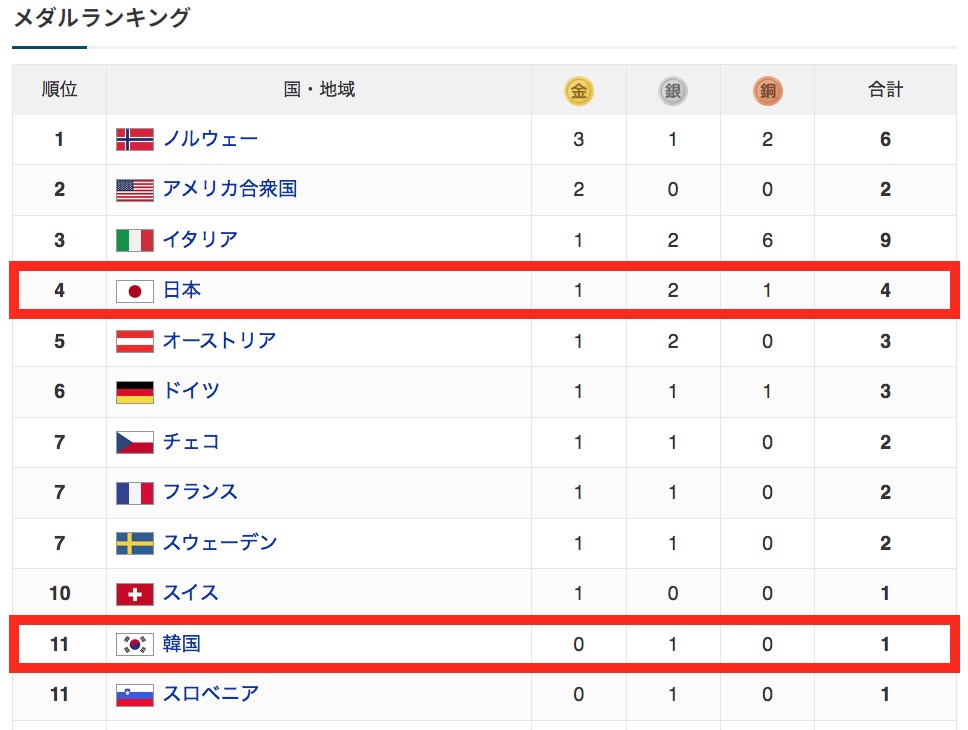Click the silver medal icon in header

click(673, 91)
